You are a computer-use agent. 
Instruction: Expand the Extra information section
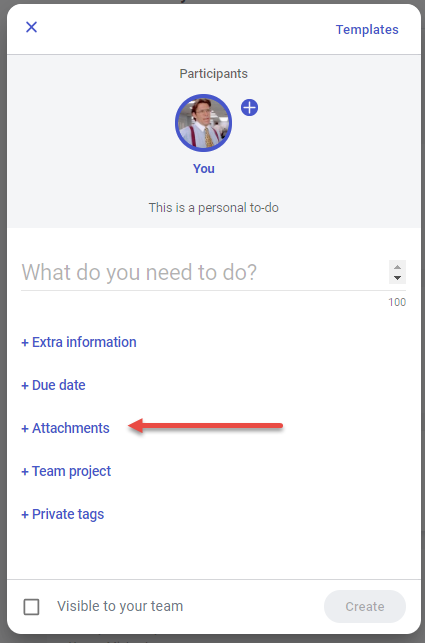coord(79,342)
